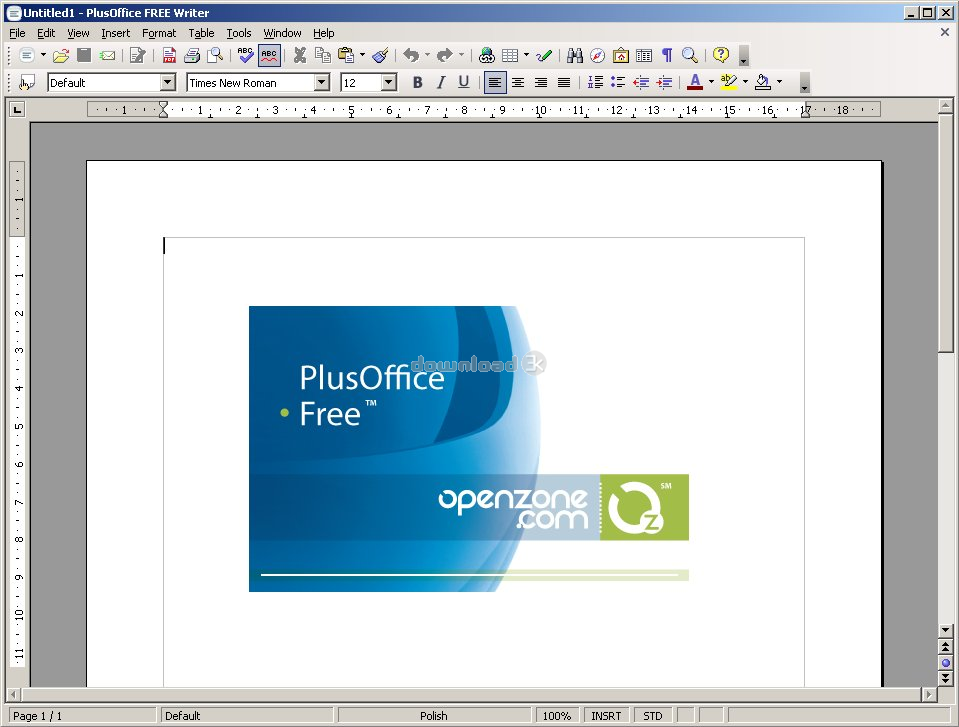Open the Navigator compass icon

click(598, 56)
